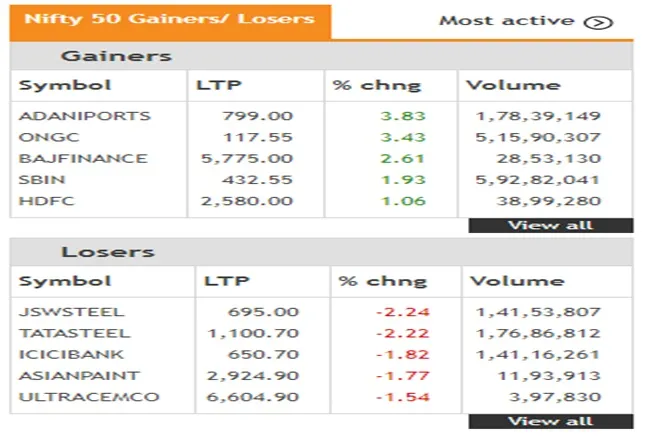Image resolution: width=660 pixels, height=440 pixels.
Task: Click the Gainers Volume column header
Action: coord(513,86)
